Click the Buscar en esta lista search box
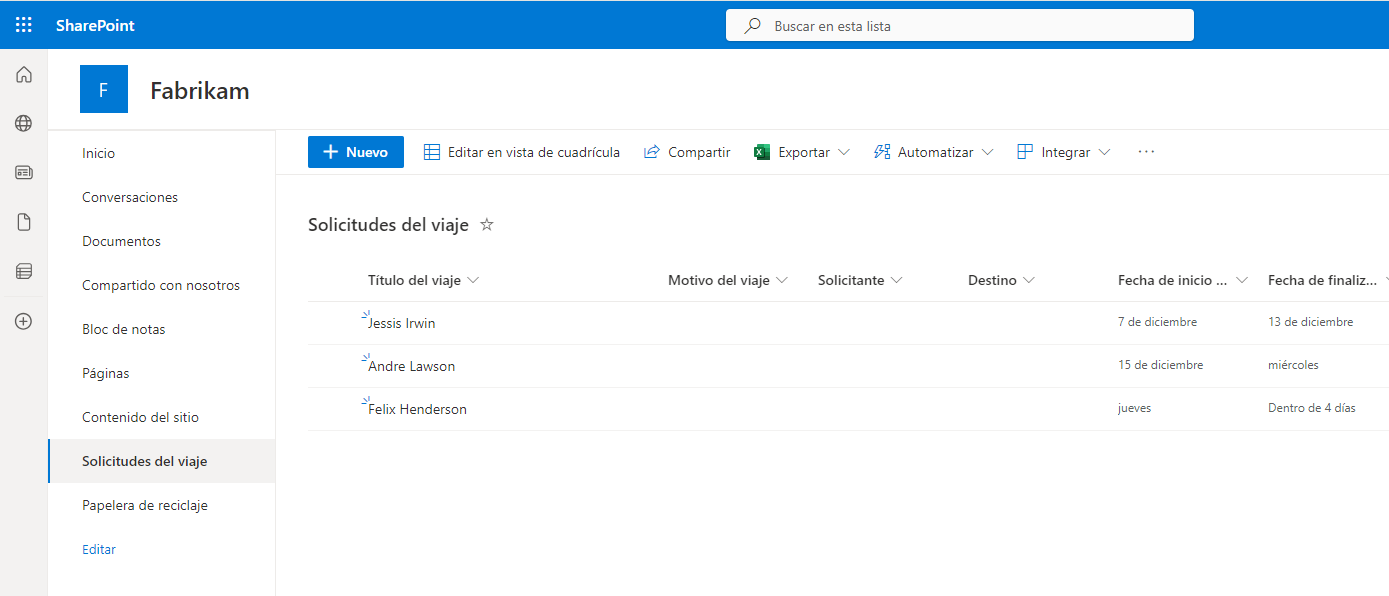 tap(959, 24)
